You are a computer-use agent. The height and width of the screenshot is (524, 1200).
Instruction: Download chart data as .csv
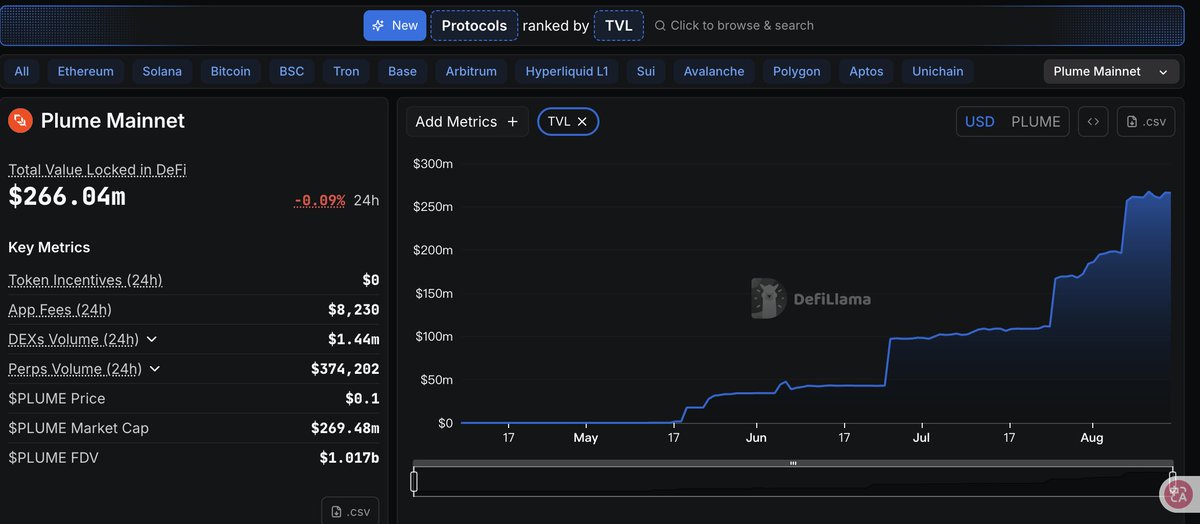[1146, 121]
